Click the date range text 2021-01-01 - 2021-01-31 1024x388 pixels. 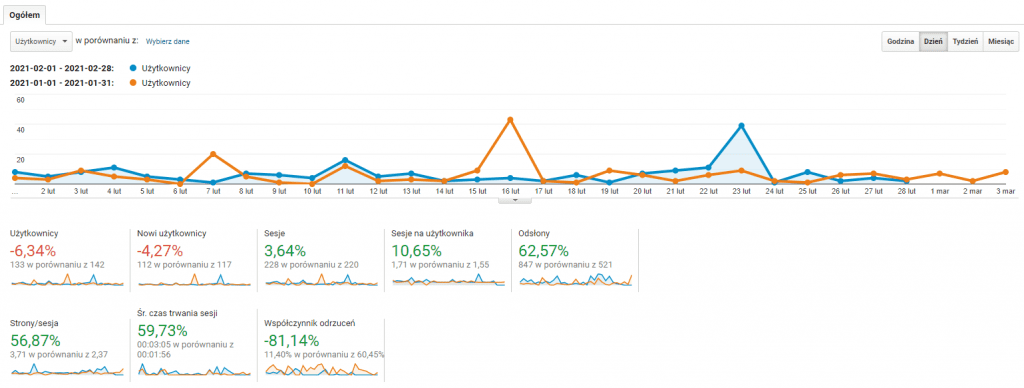61,83
